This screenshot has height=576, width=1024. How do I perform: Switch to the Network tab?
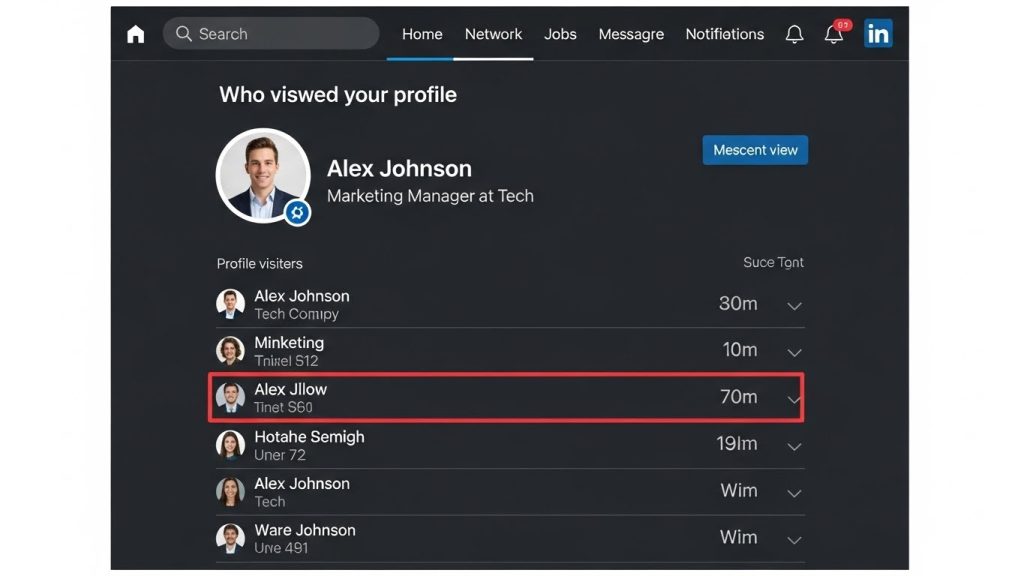point(493,34)
